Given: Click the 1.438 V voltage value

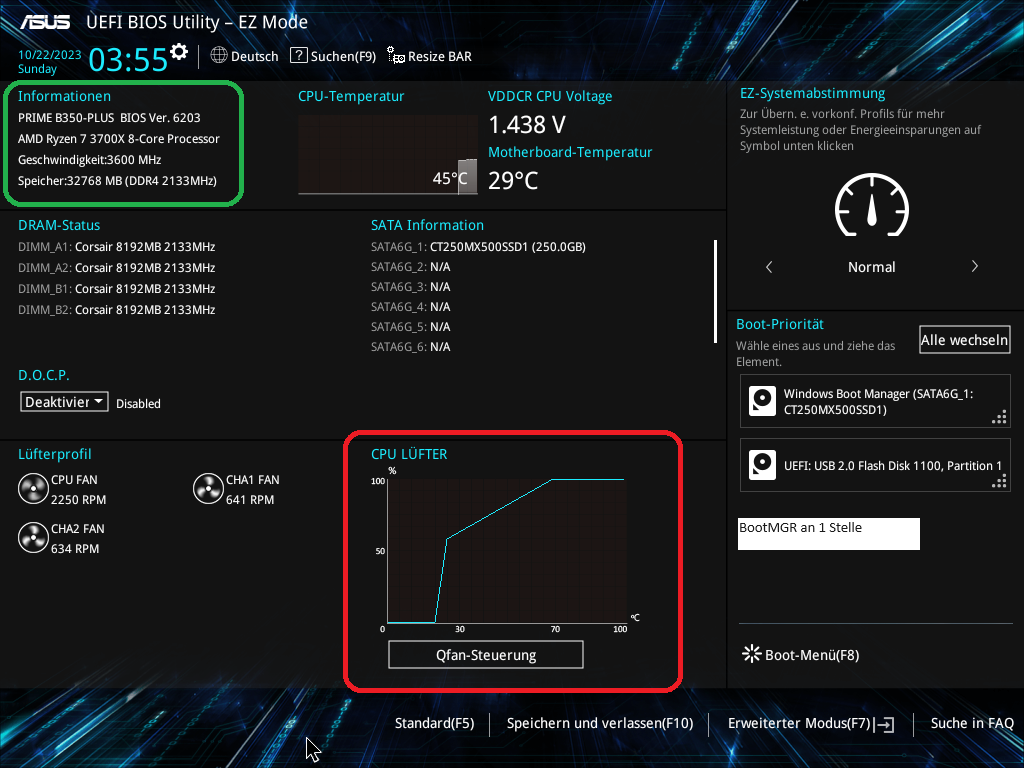Looking at the screenshot, I should click(527, 124).
